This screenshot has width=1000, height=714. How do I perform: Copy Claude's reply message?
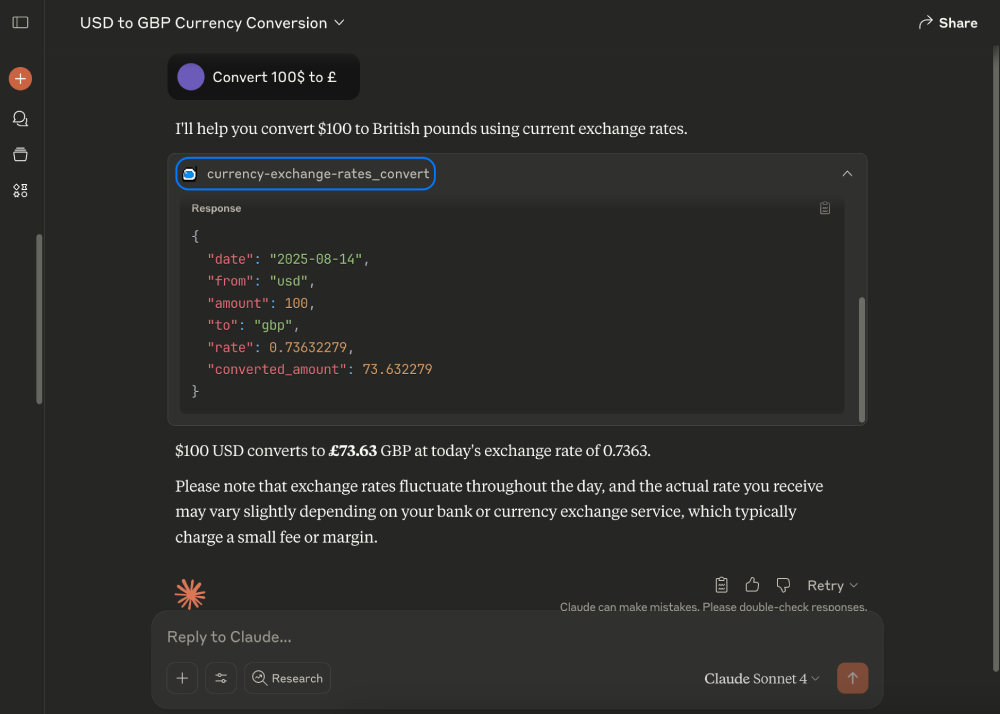pyautogui.click(x=721, y=585)
